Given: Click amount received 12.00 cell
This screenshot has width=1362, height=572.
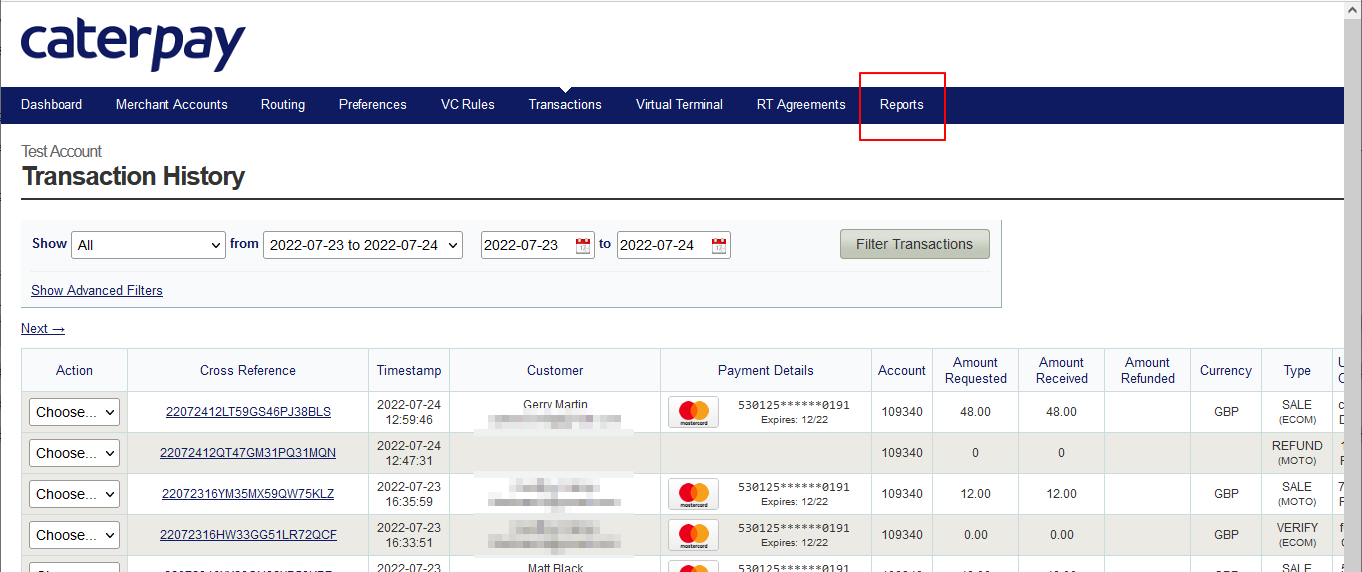Looking at the screenshot, I should tap(1062, 494).
